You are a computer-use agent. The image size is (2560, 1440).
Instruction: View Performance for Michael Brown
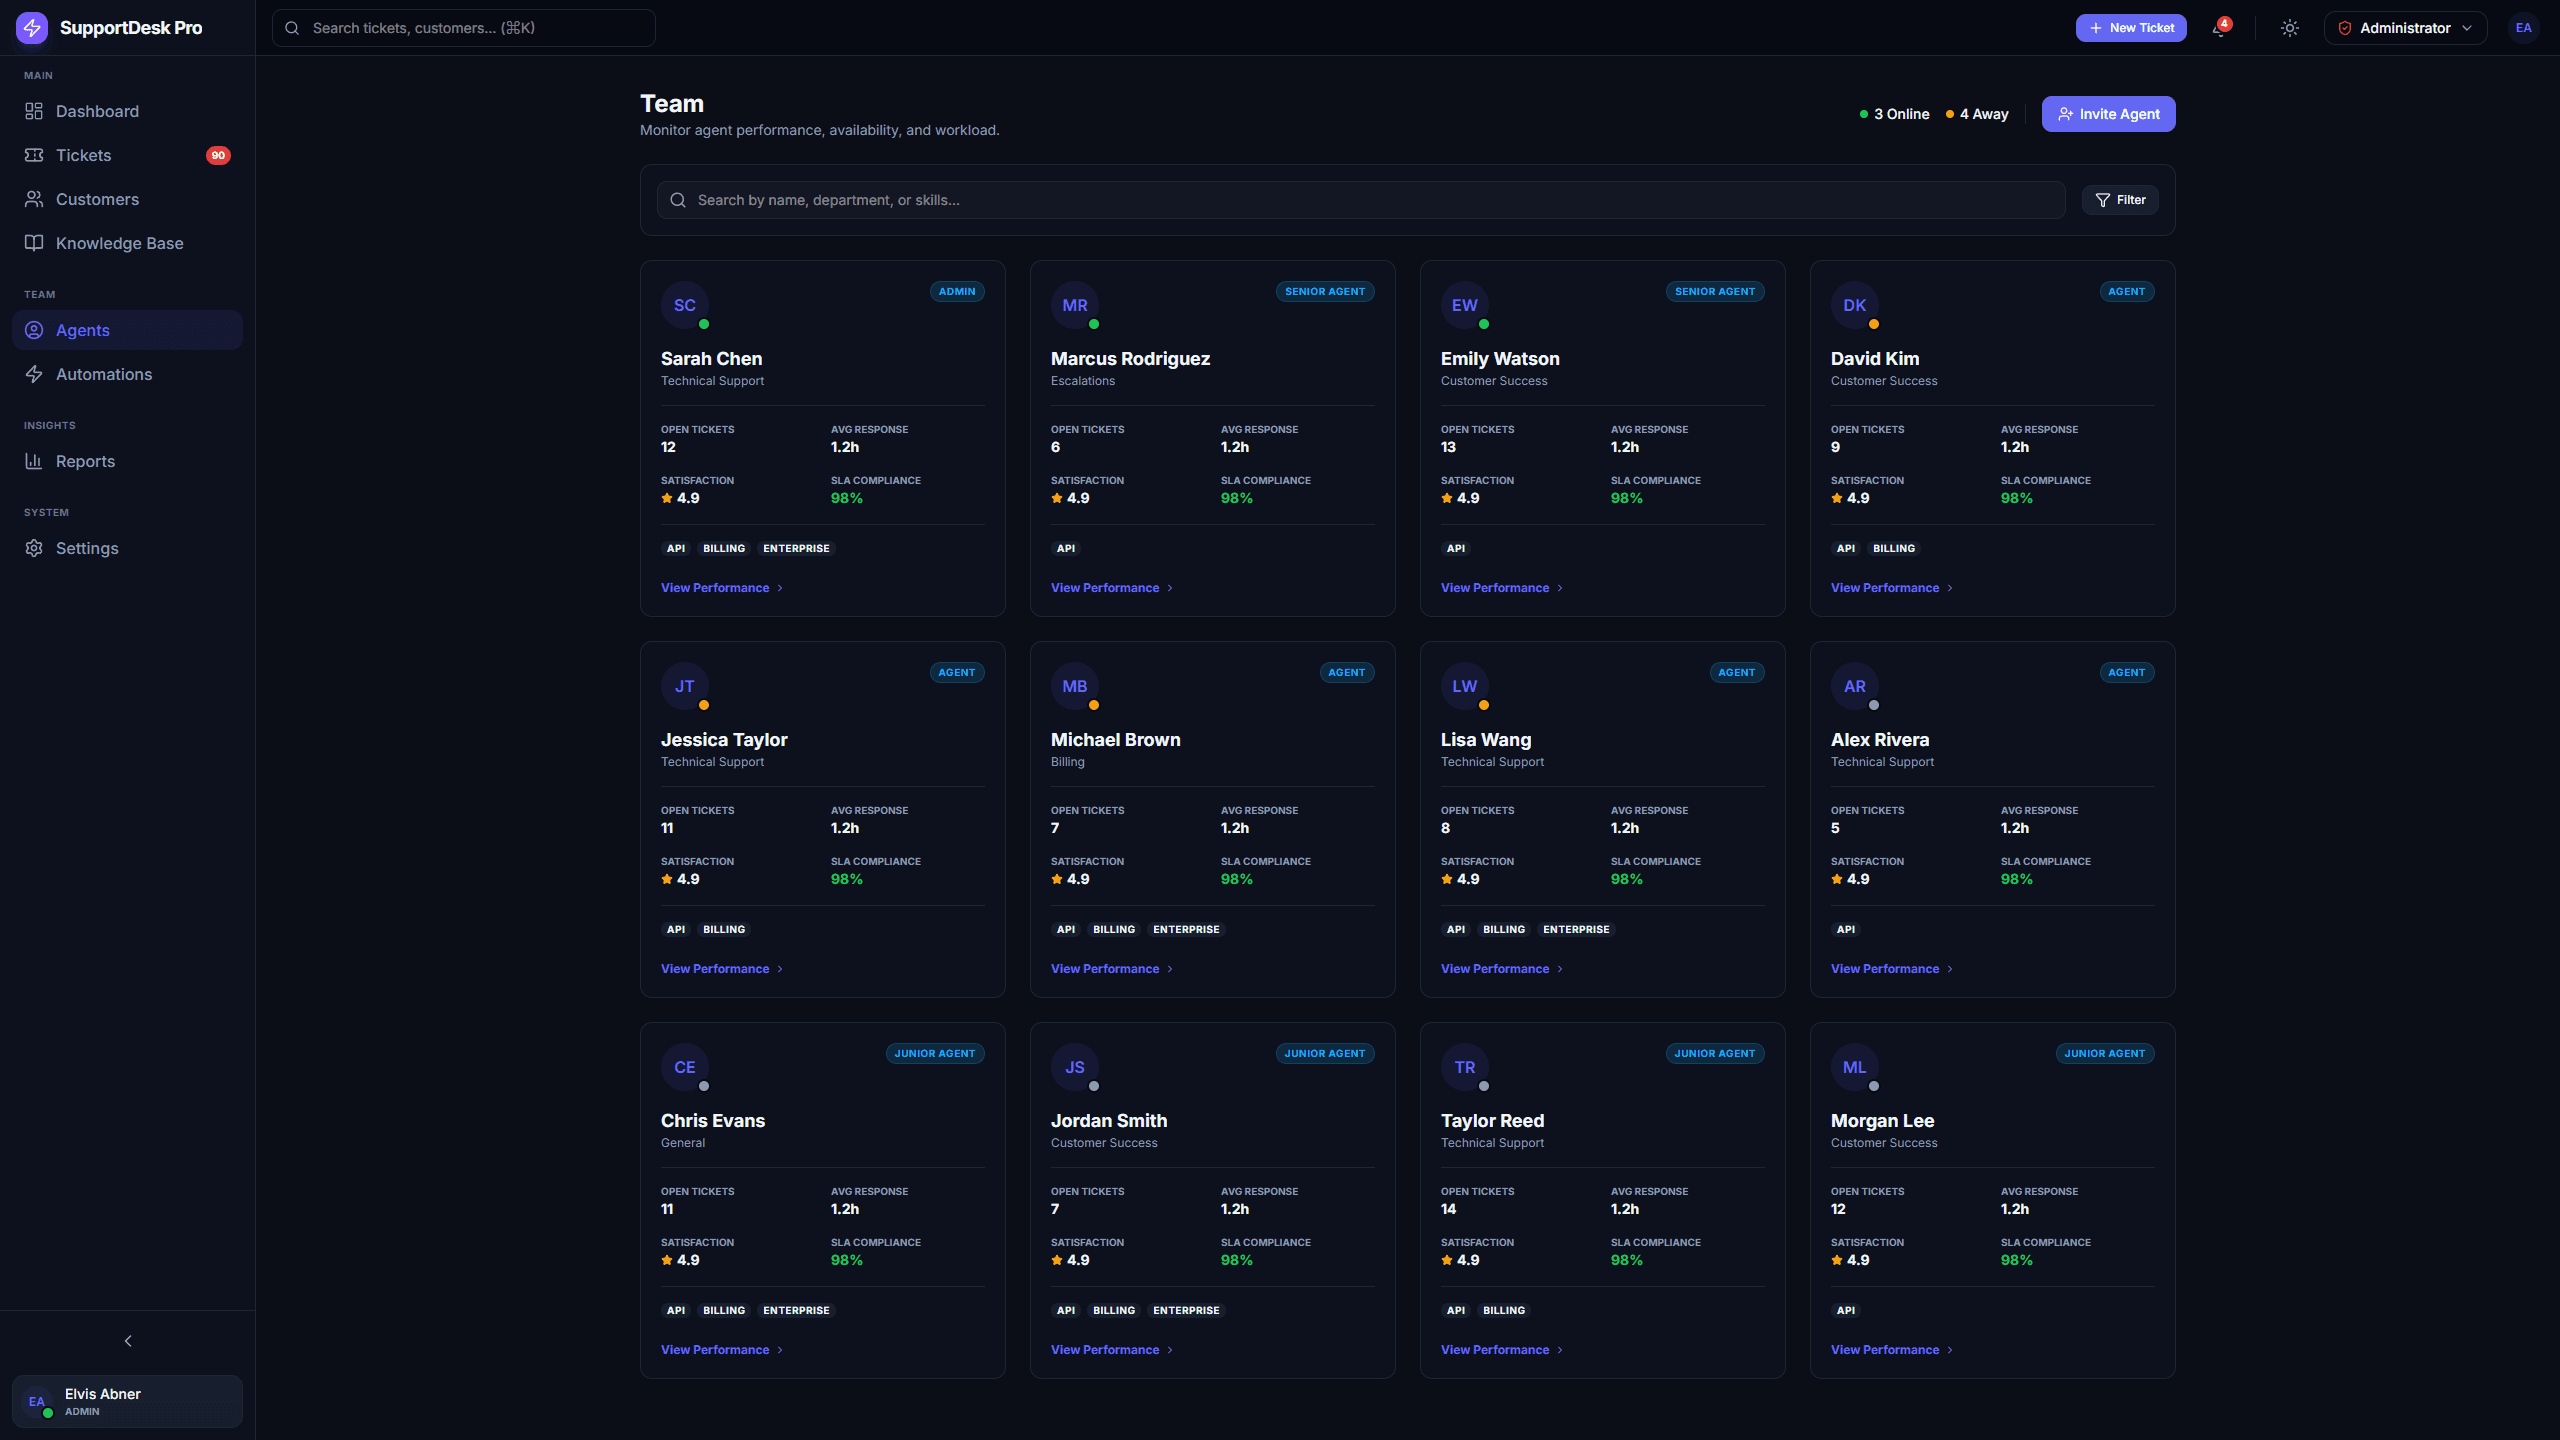[1112, 969]
